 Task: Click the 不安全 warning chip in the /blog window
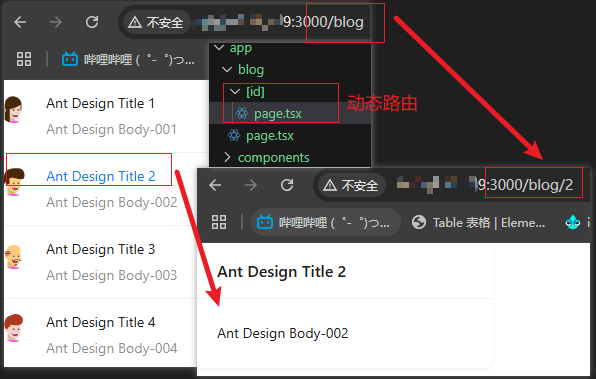(x=155, y=23)
